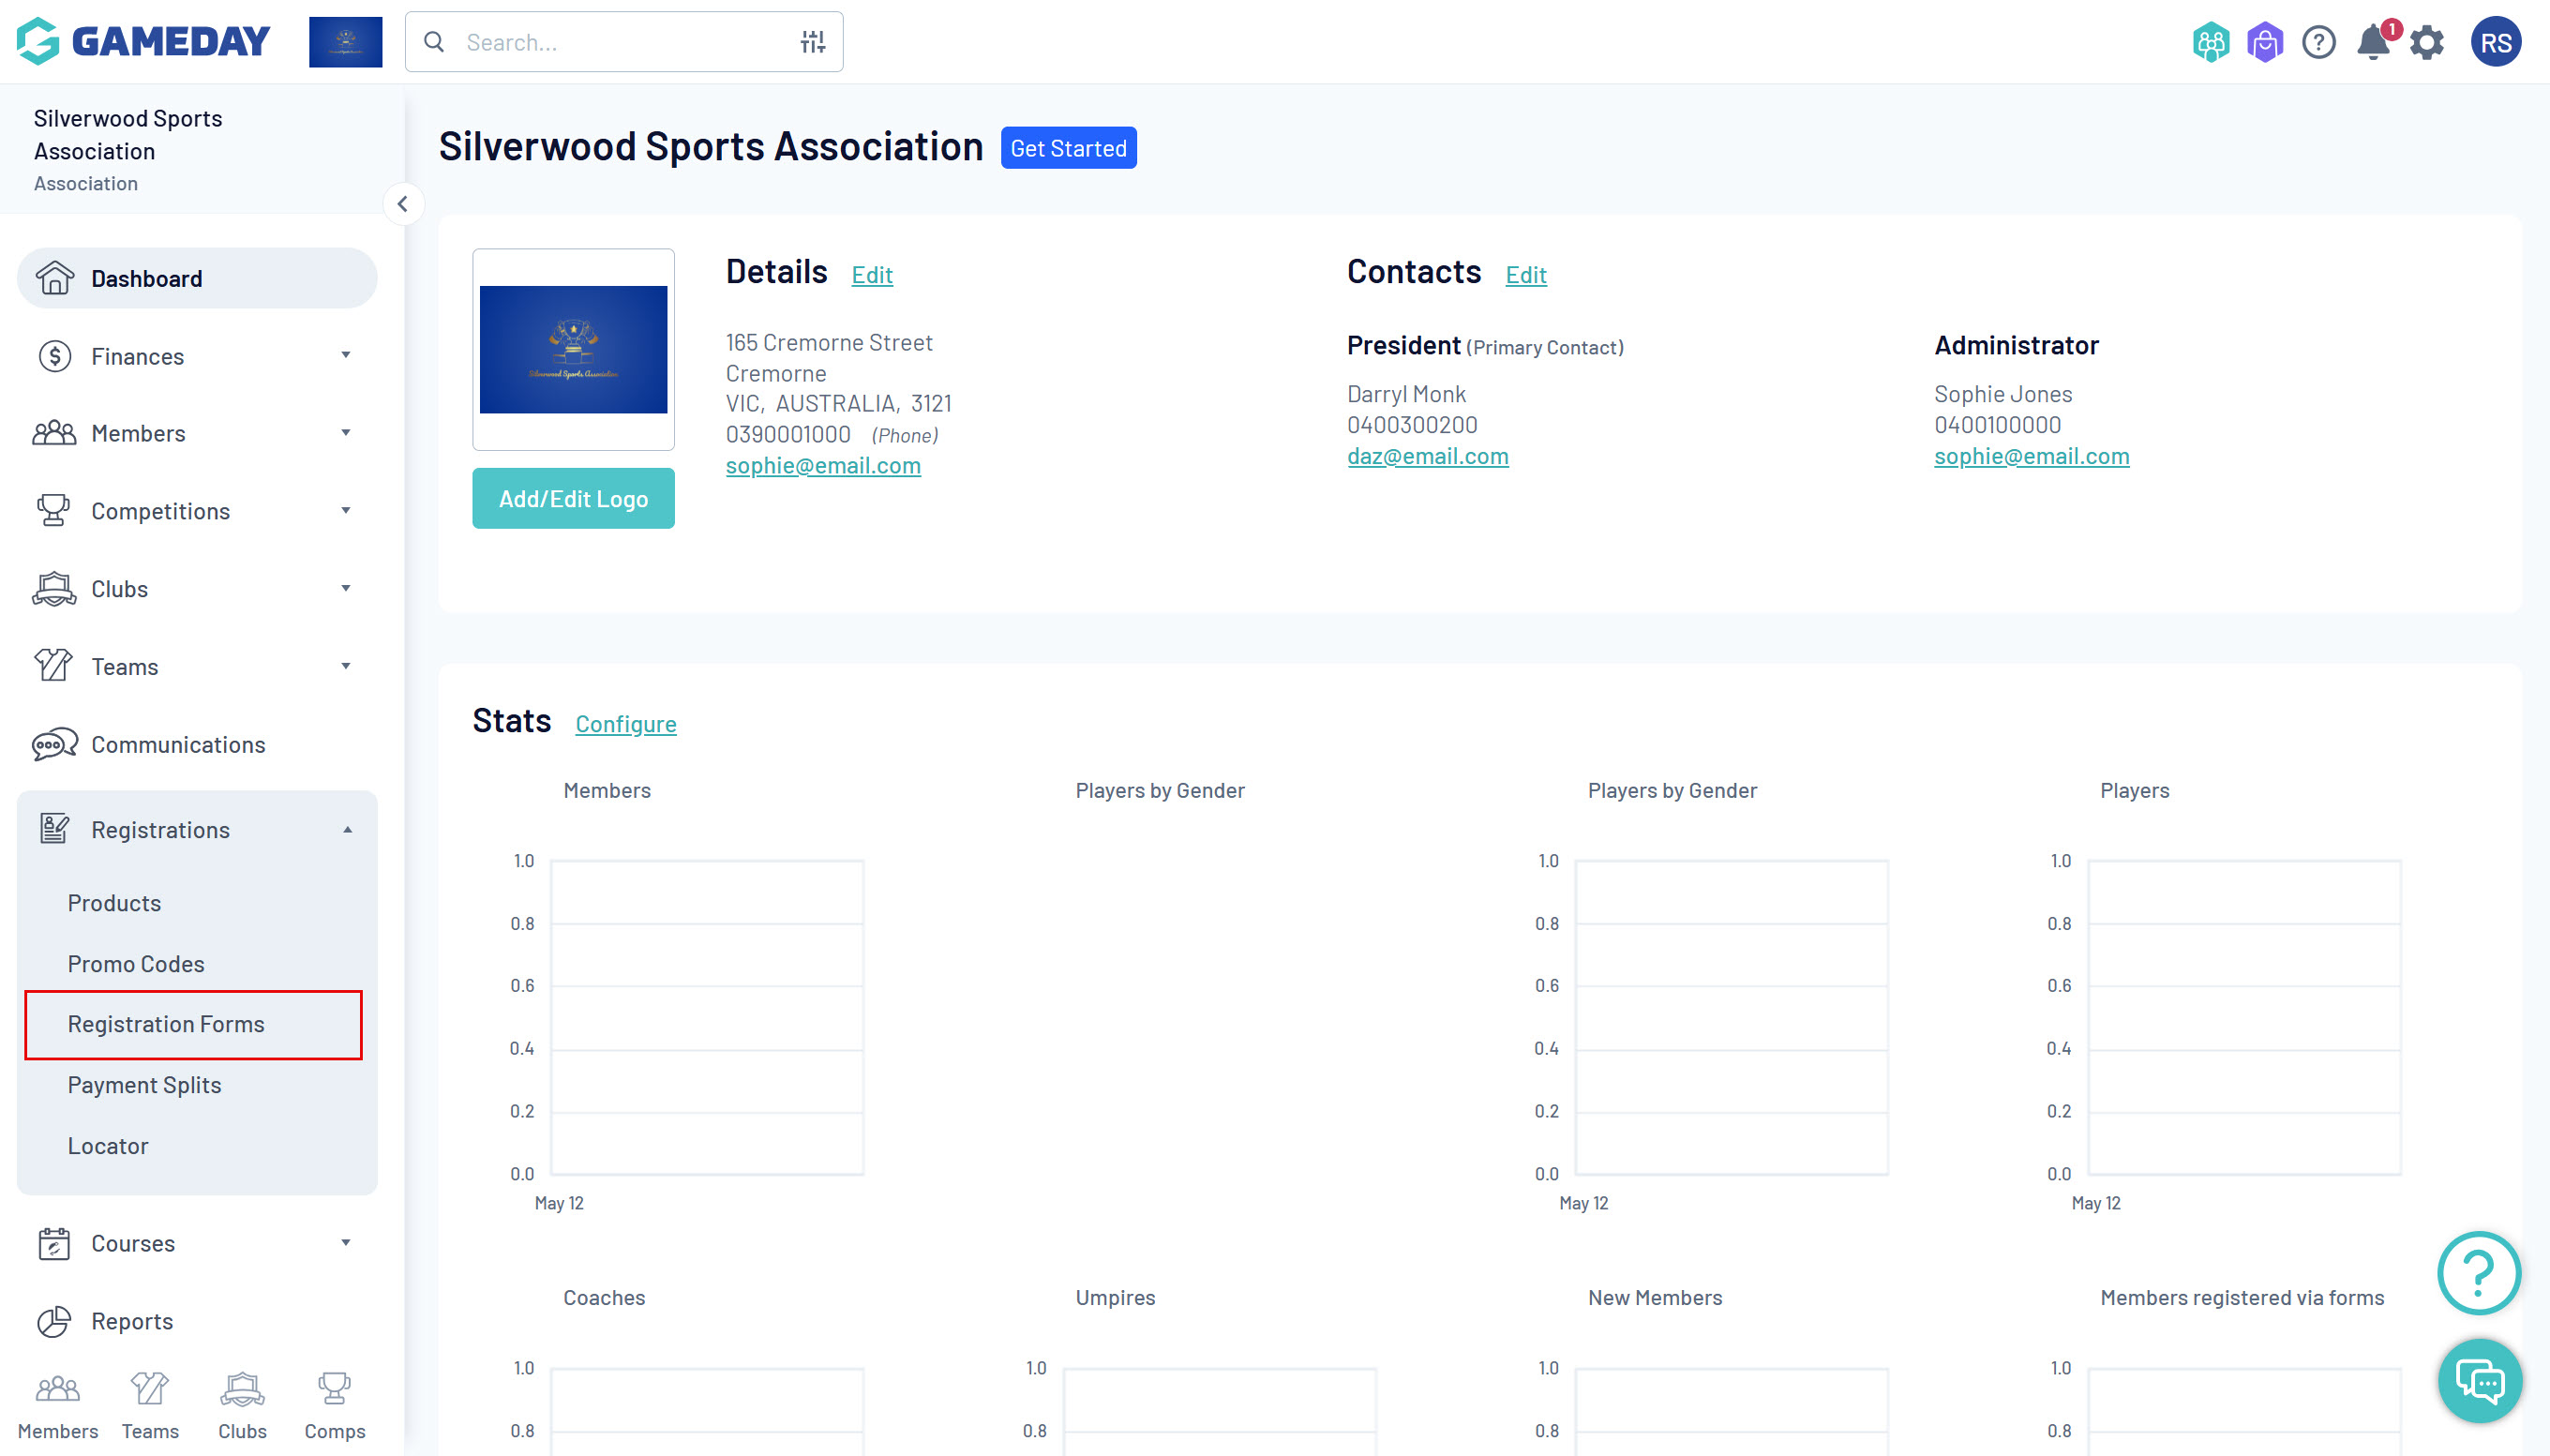Click the help question mark in header
Image resolution: width=2550 pixels, height=1456 pixels.
point(2318,43)
